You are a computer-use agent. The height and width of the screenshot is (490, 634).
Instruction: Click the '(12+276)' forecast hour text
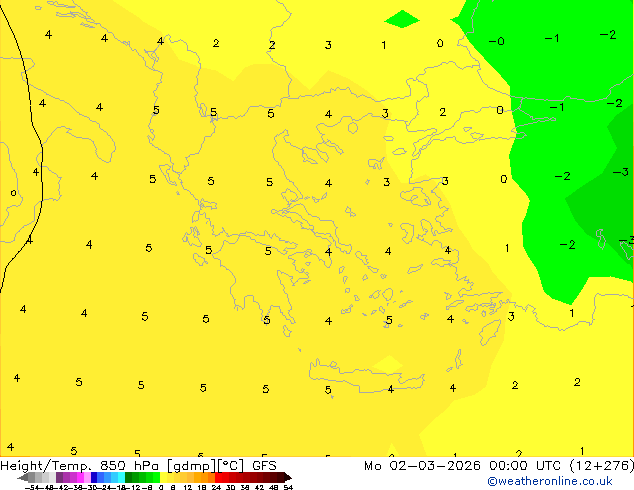(602, 465)
